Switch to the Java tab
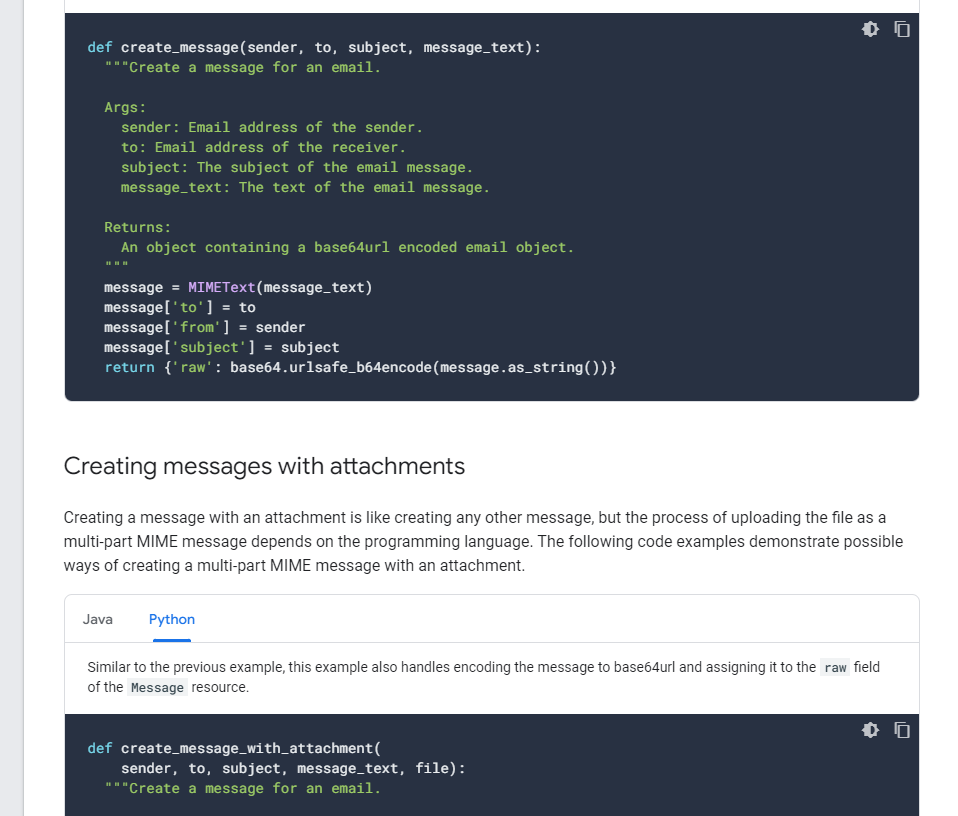The image size is (958, 816). click(97, 619)
